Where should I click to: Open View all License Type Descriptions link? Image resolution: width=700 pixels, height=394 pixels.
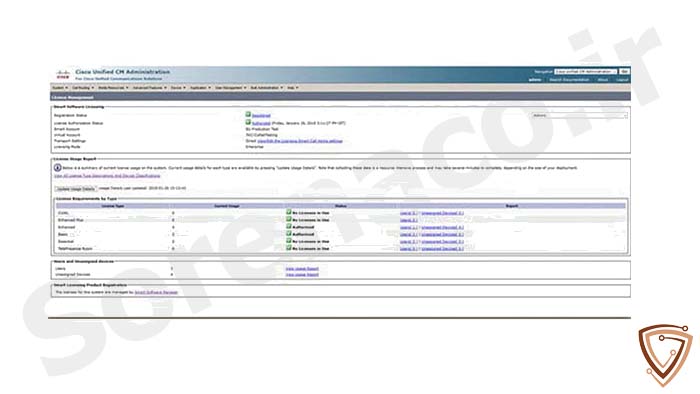click(107, 176)
